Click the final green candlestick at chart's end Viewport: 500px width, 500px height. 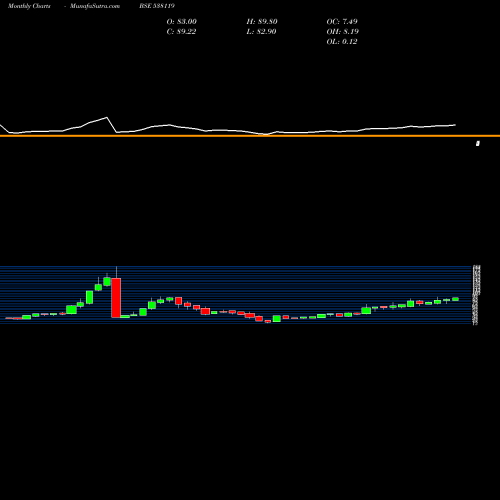(455, 299)
